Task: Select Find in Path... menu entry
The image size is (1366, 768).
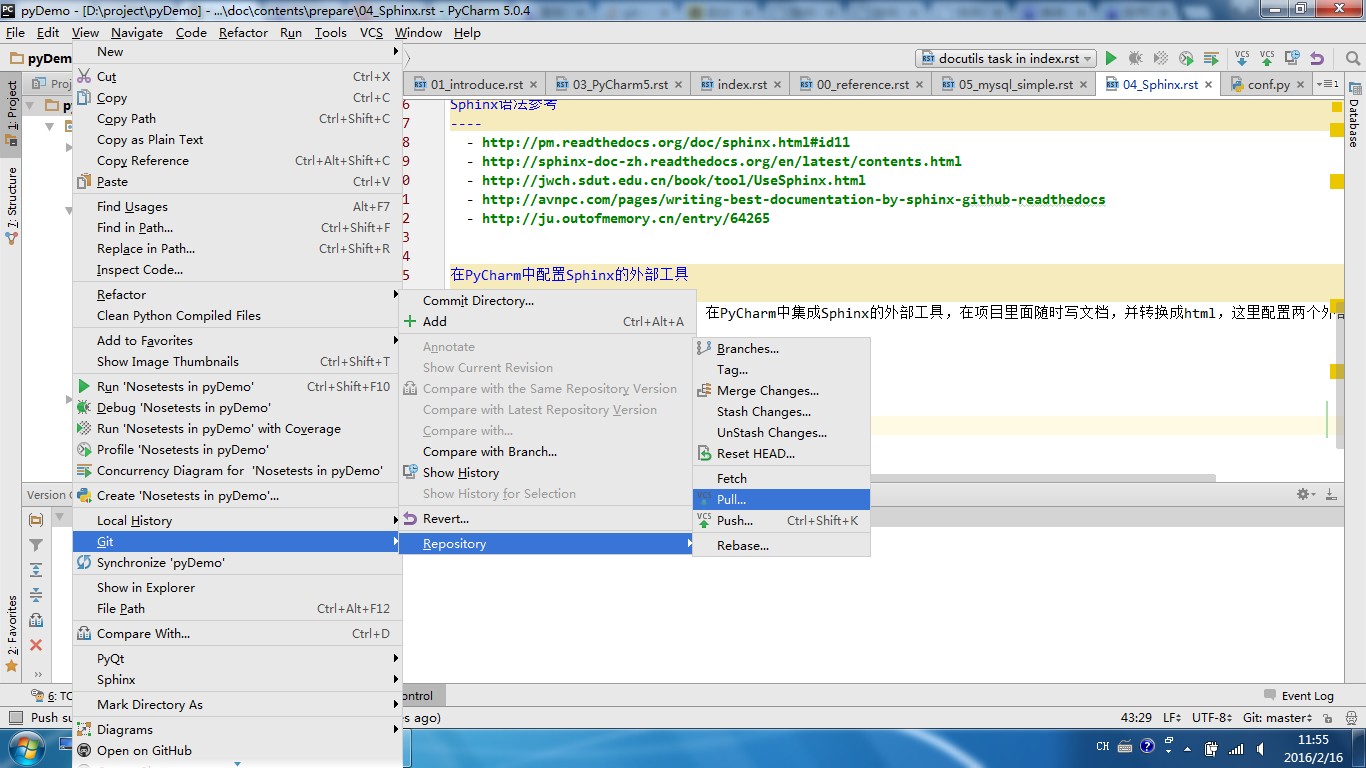Action: pos(237,228)
